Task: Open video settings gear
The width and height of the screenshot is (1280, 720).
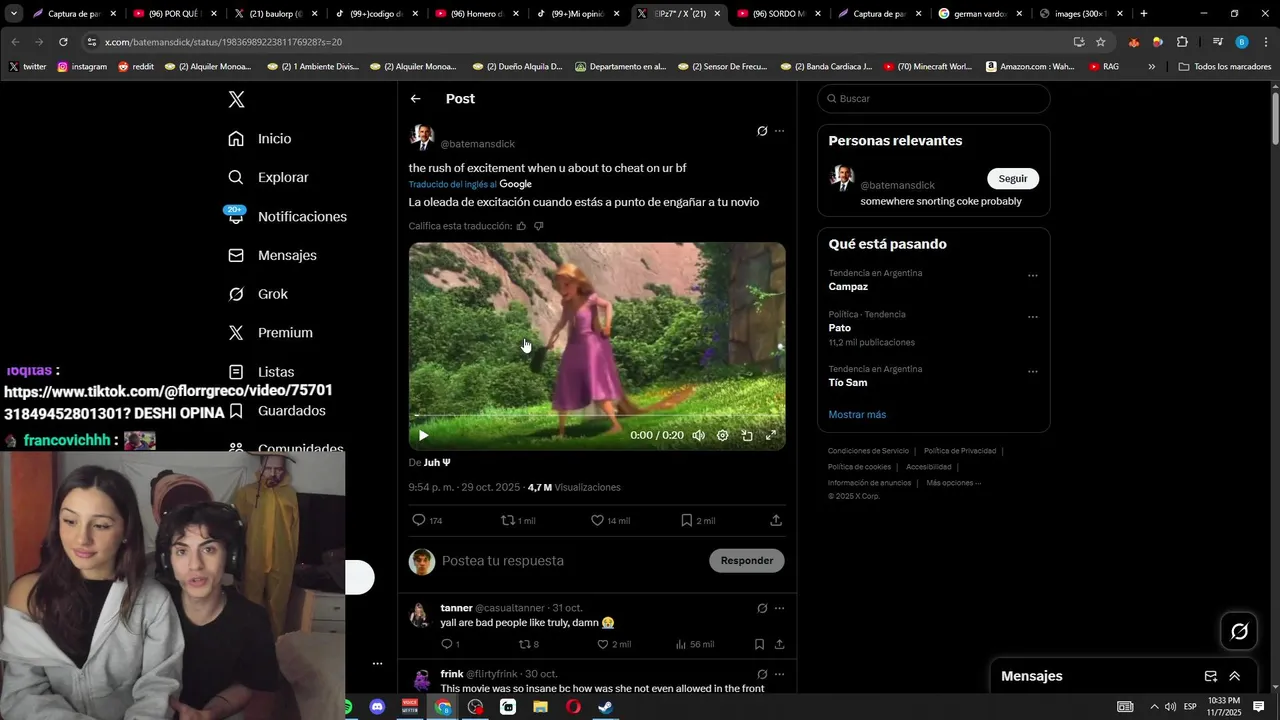Action: [722, 435]
